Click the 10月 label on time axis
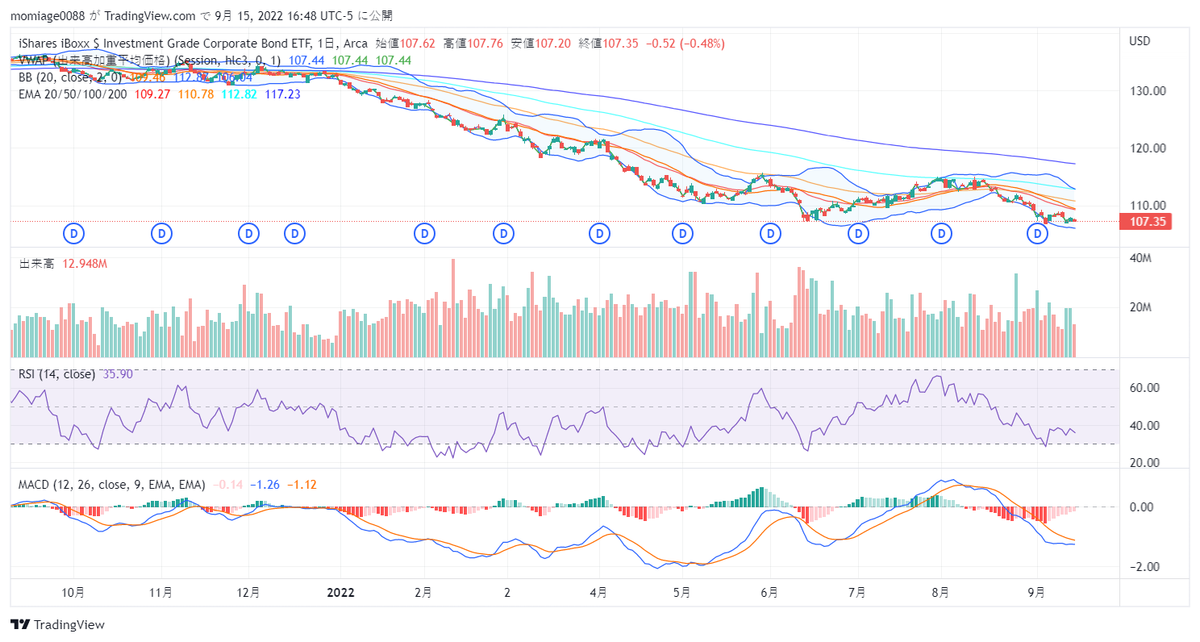 pos(73,592)
